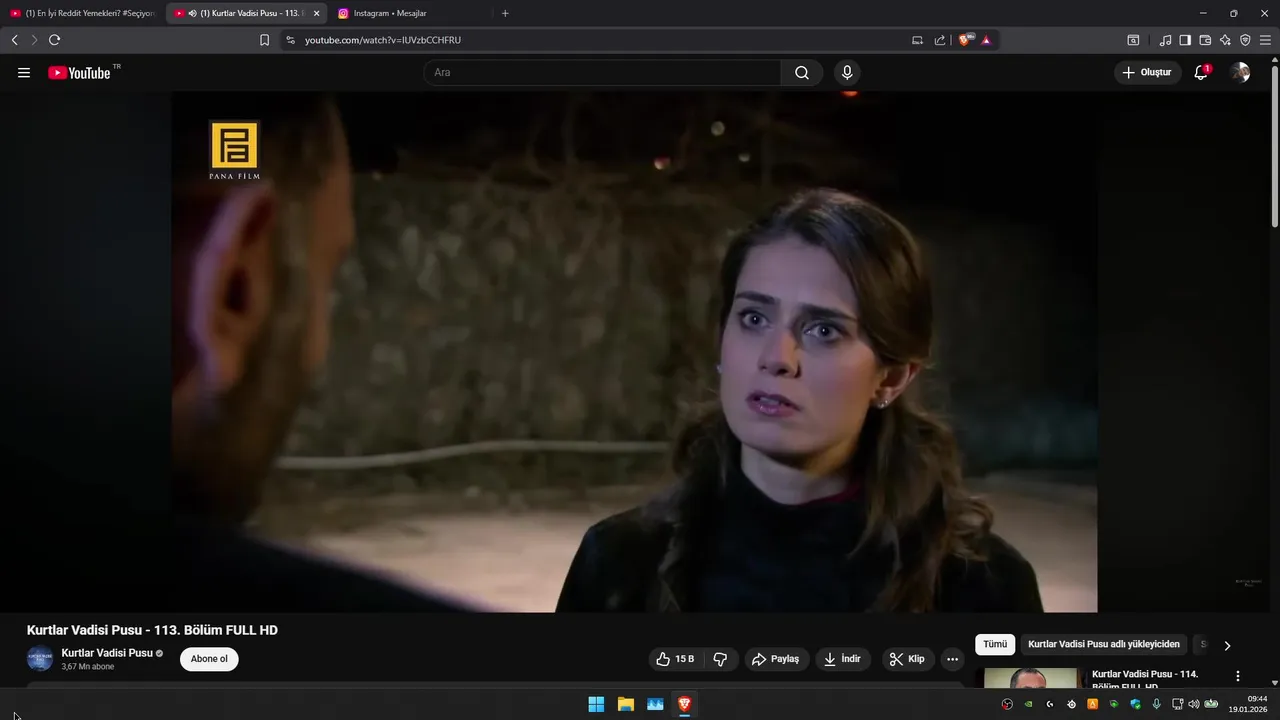
Task: Go forward with the browser forward arrow
Action: click(34, 40)
